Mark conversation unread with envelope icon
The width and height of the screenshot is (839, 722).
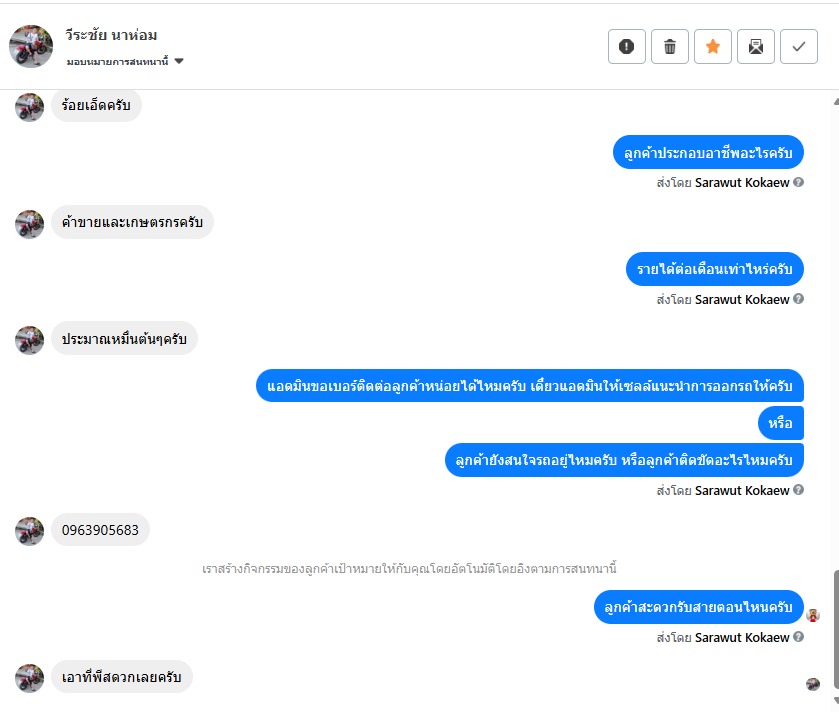[756, 47]
